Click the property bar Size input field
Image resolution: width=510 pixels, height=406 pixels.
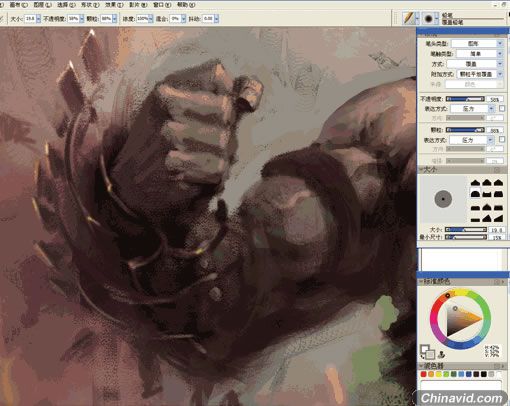30,19
